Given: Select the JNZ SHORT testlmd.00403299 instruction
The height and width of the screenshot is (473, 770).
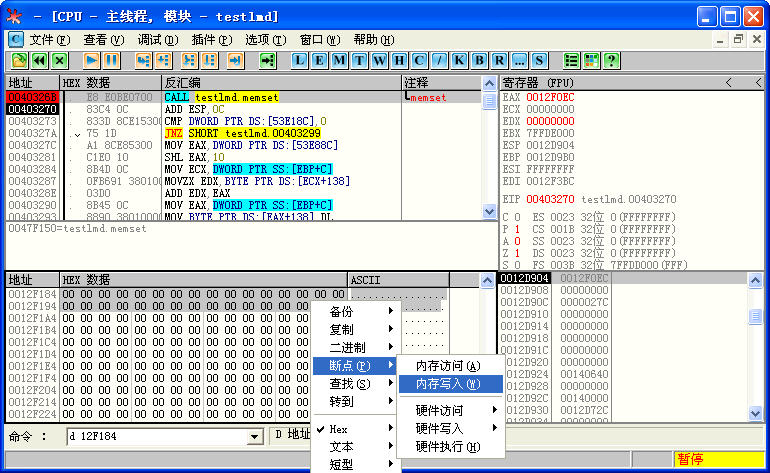Looking at the screenshot, I should pos(243,133).
